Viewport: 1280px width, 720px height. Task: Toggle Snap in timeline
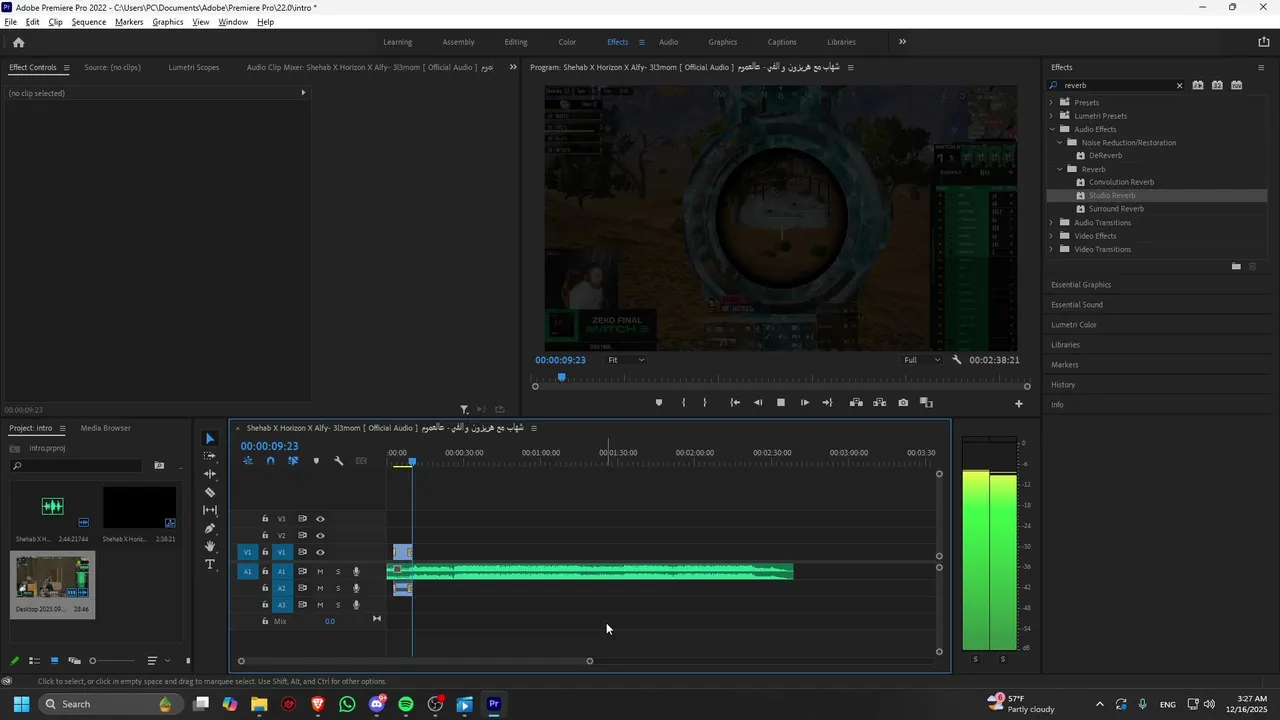click(270, 461)
